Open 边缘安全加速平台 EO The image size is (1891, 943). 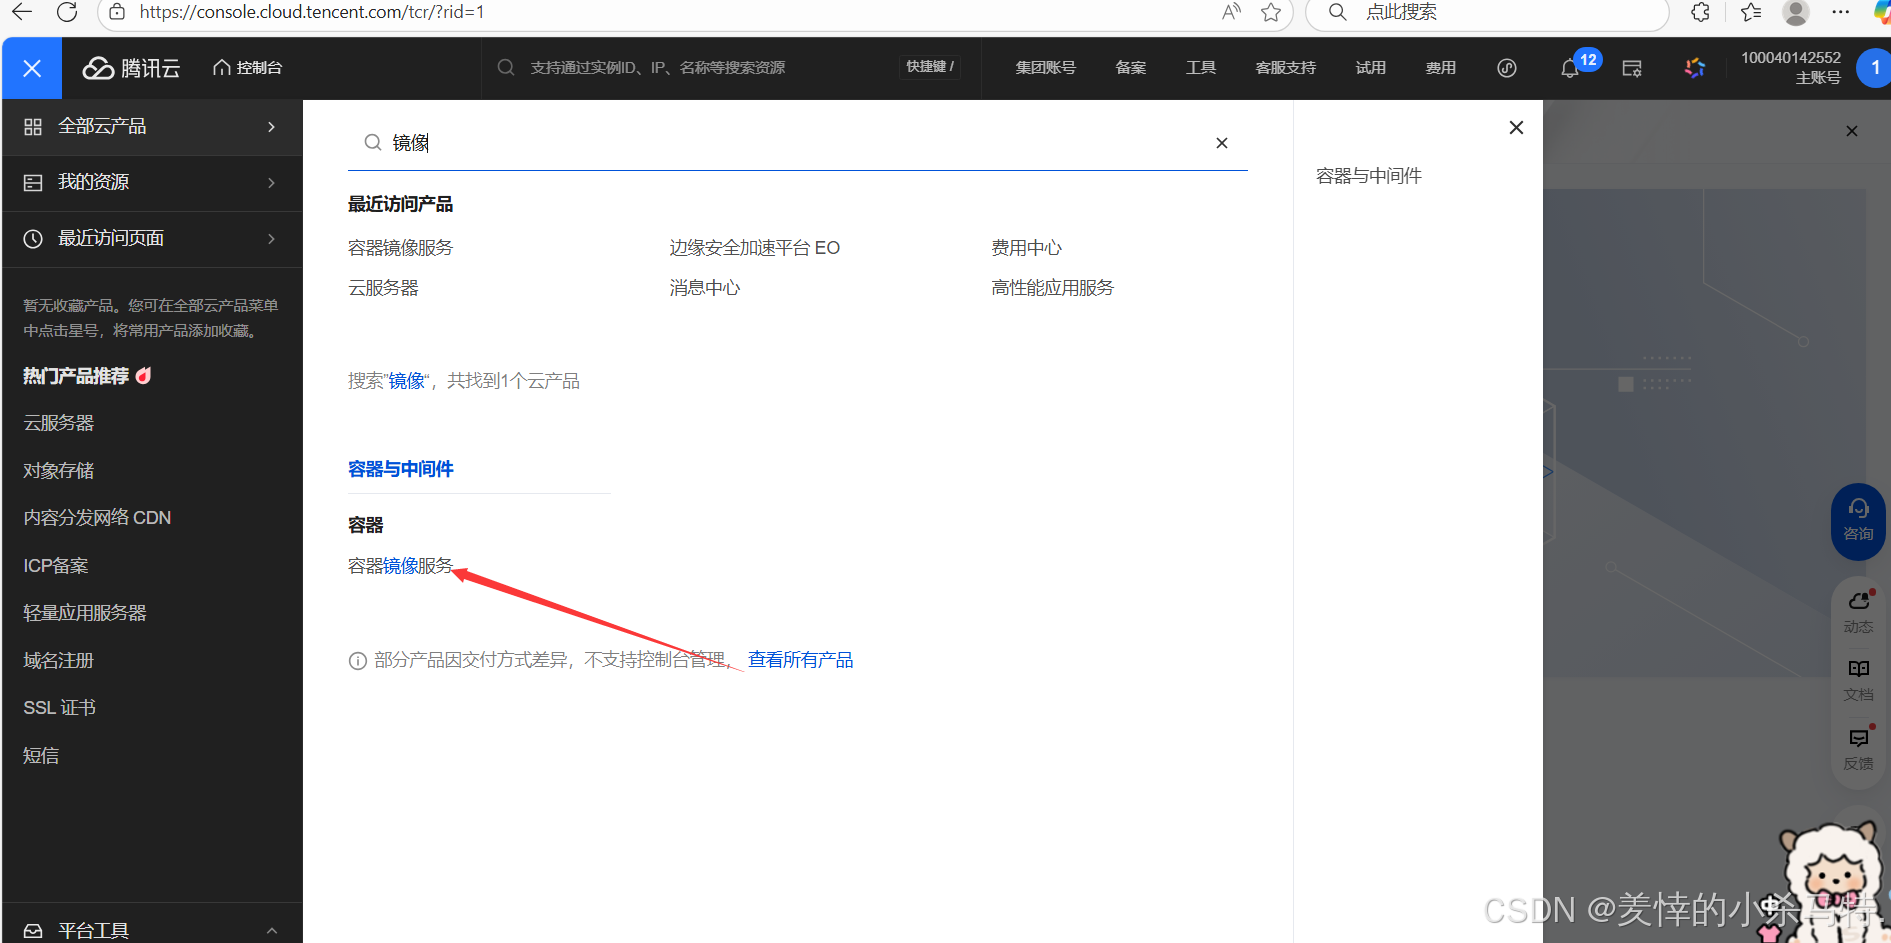[x=755, y=248]
